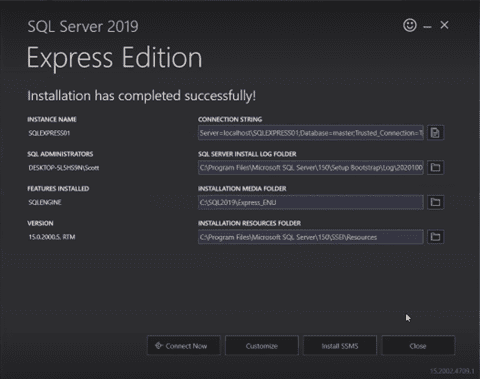The height and width of the screenshot is (379, 480).
Task: Click the SQL ADMINISTRATORS label
Action: [x=60, y=154]
